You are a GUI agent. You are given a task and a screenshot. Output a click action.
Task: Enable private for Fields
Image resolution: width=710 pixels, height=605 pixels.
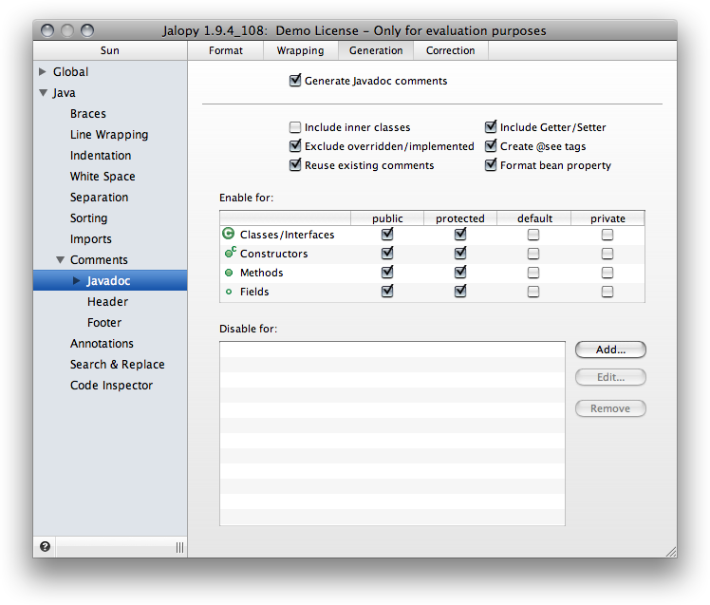(607, 292)
